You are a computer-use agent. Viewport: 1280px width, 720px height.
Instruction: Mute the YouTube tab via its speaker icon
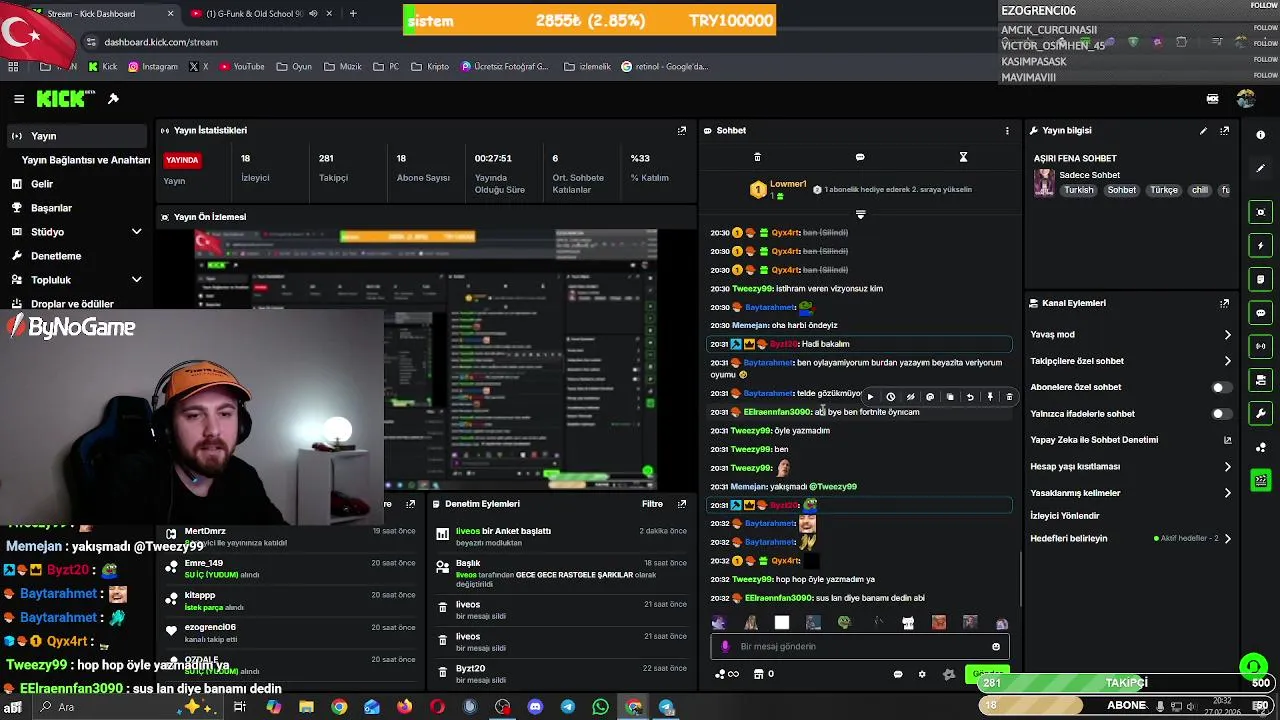[314, 14]
